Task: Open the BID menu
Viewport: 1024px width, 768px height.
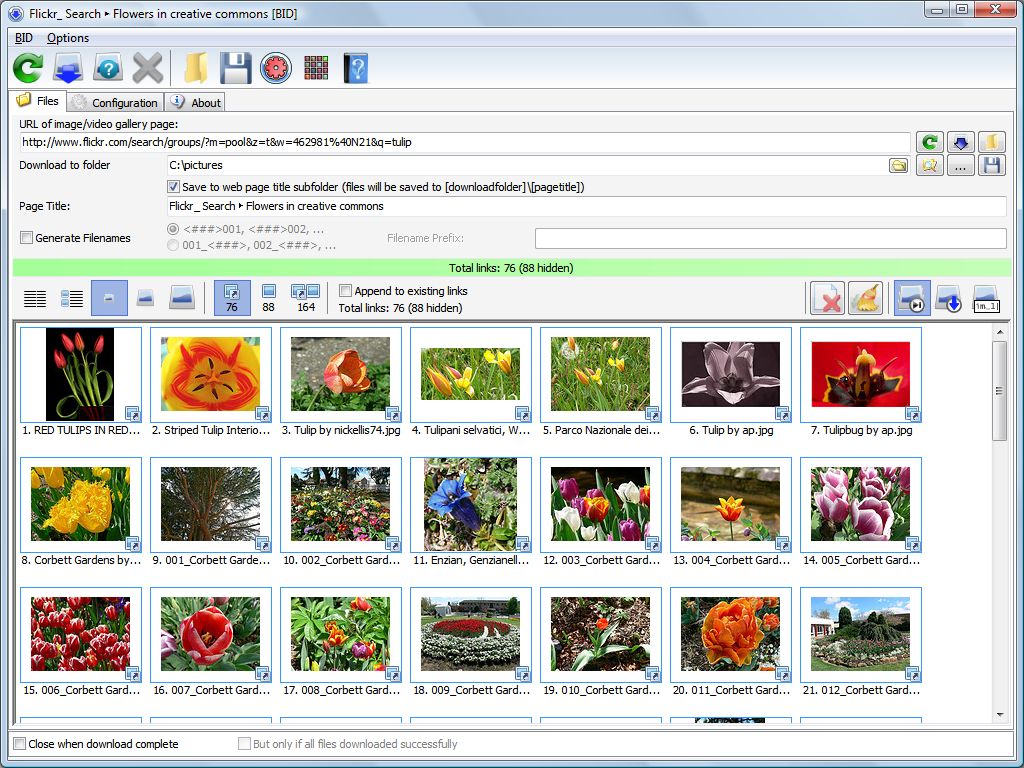Action: 23,38
